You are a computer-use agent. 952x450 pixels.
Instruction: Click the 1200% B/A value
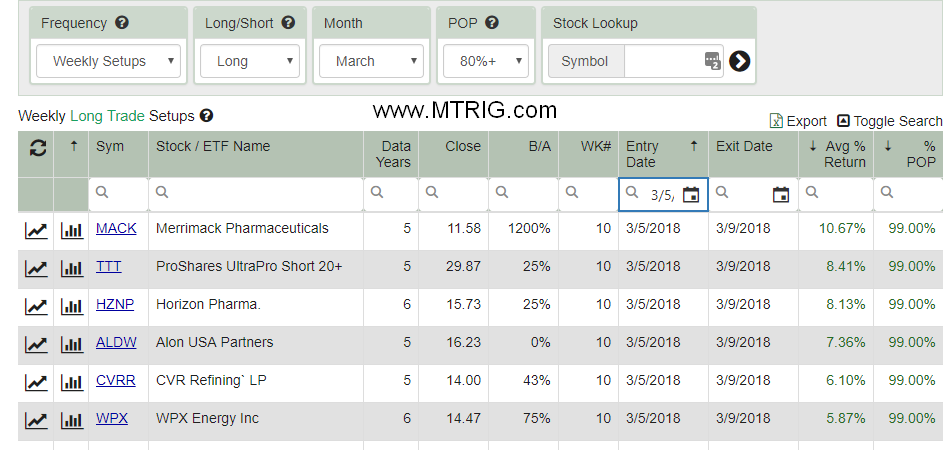(529, 228)
